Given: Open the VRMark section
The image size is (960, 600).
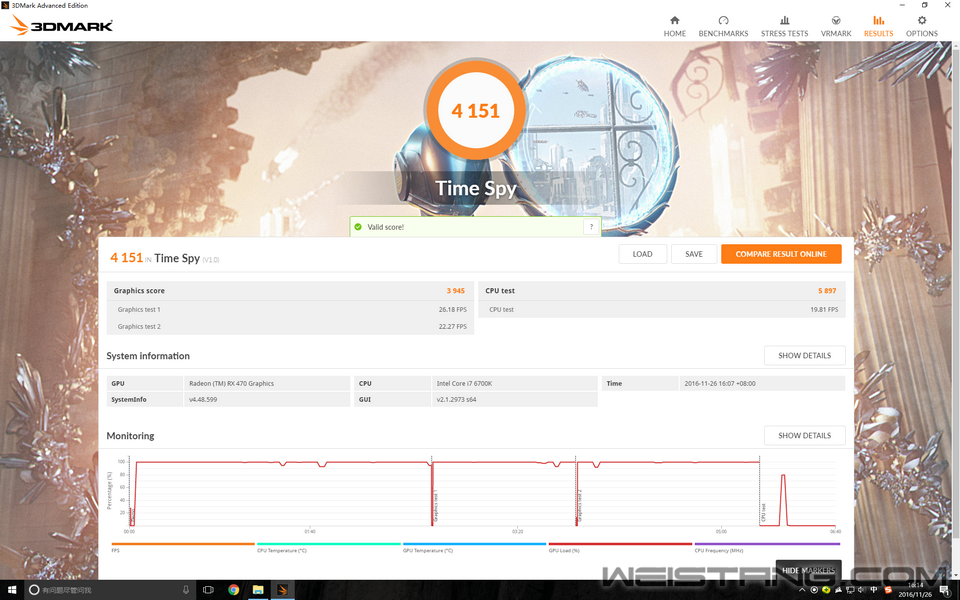Looking at the screenshot, I should (835, 26).
